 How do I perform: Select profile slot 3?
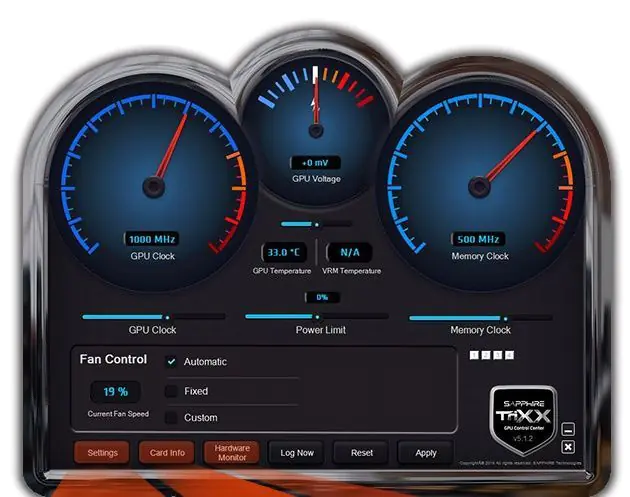click(x=497, y=355)
